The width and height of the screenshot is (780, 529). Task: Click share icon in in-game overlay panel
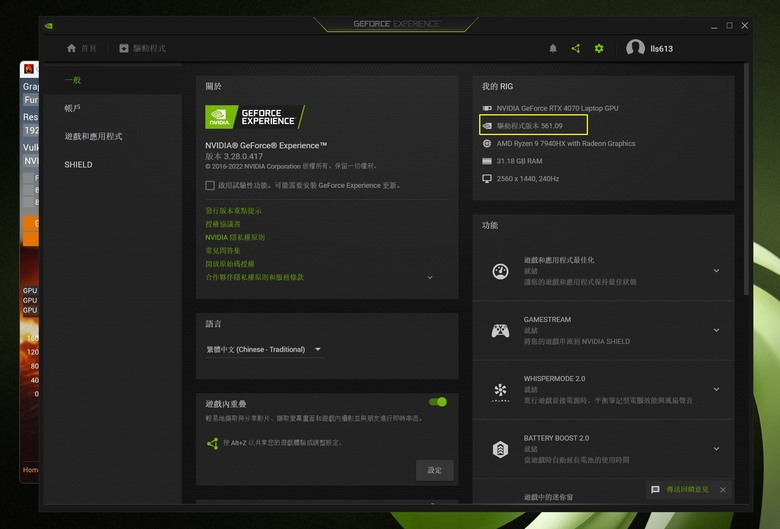[212, 443]
